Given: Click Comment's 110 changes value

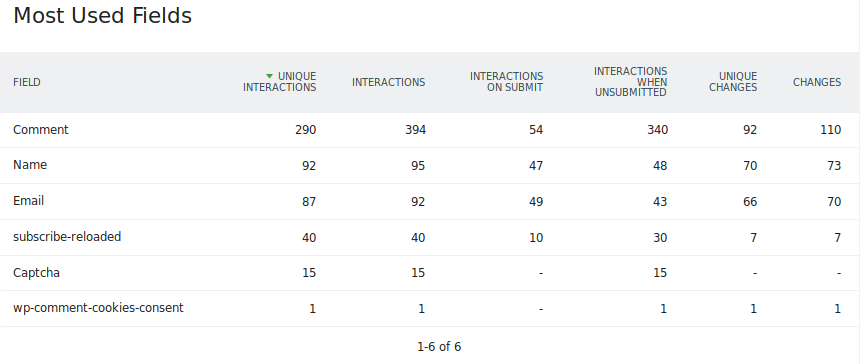Looking at the screenshot, I should click(x=831, y=130).
